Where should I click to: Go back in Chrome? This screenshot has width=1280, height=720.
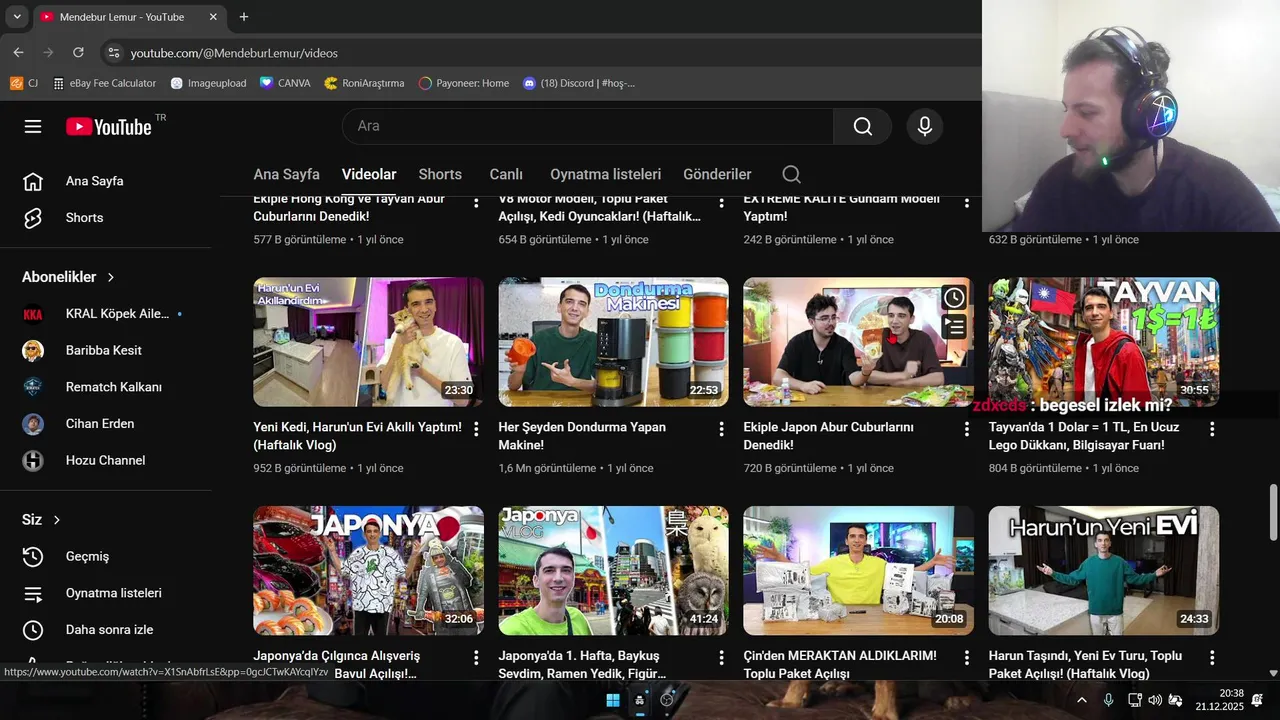coord(18,52)
